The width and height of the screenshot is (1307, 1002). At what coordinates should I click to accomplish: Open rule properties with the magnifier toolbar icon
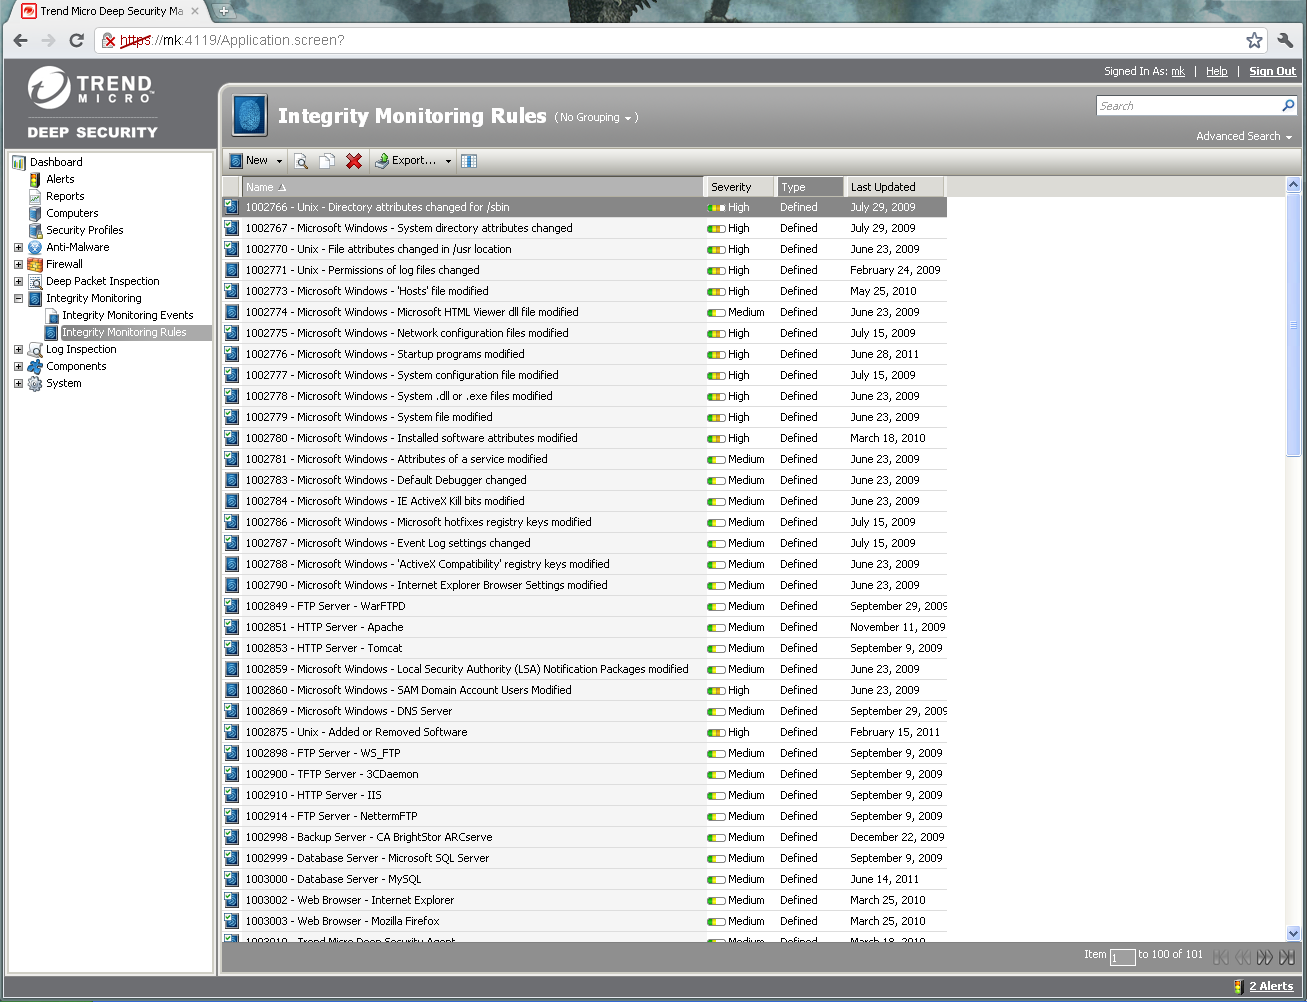pos(301,161)
